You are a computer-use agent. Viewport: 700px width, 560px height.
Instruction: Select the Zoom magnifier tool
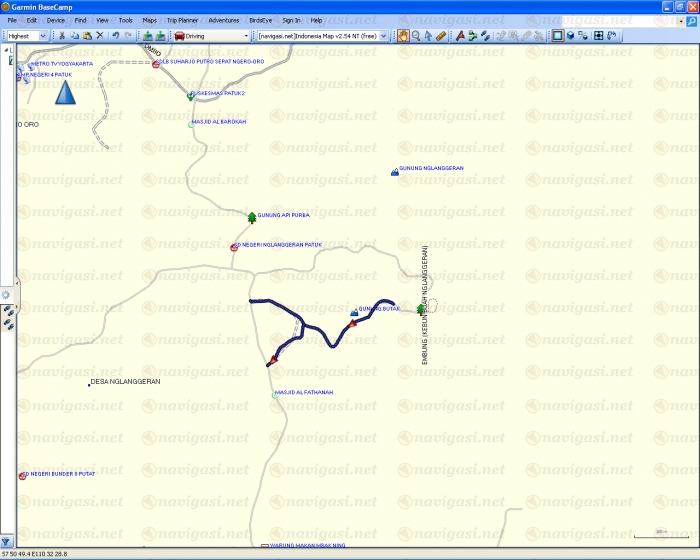point(416,36)
